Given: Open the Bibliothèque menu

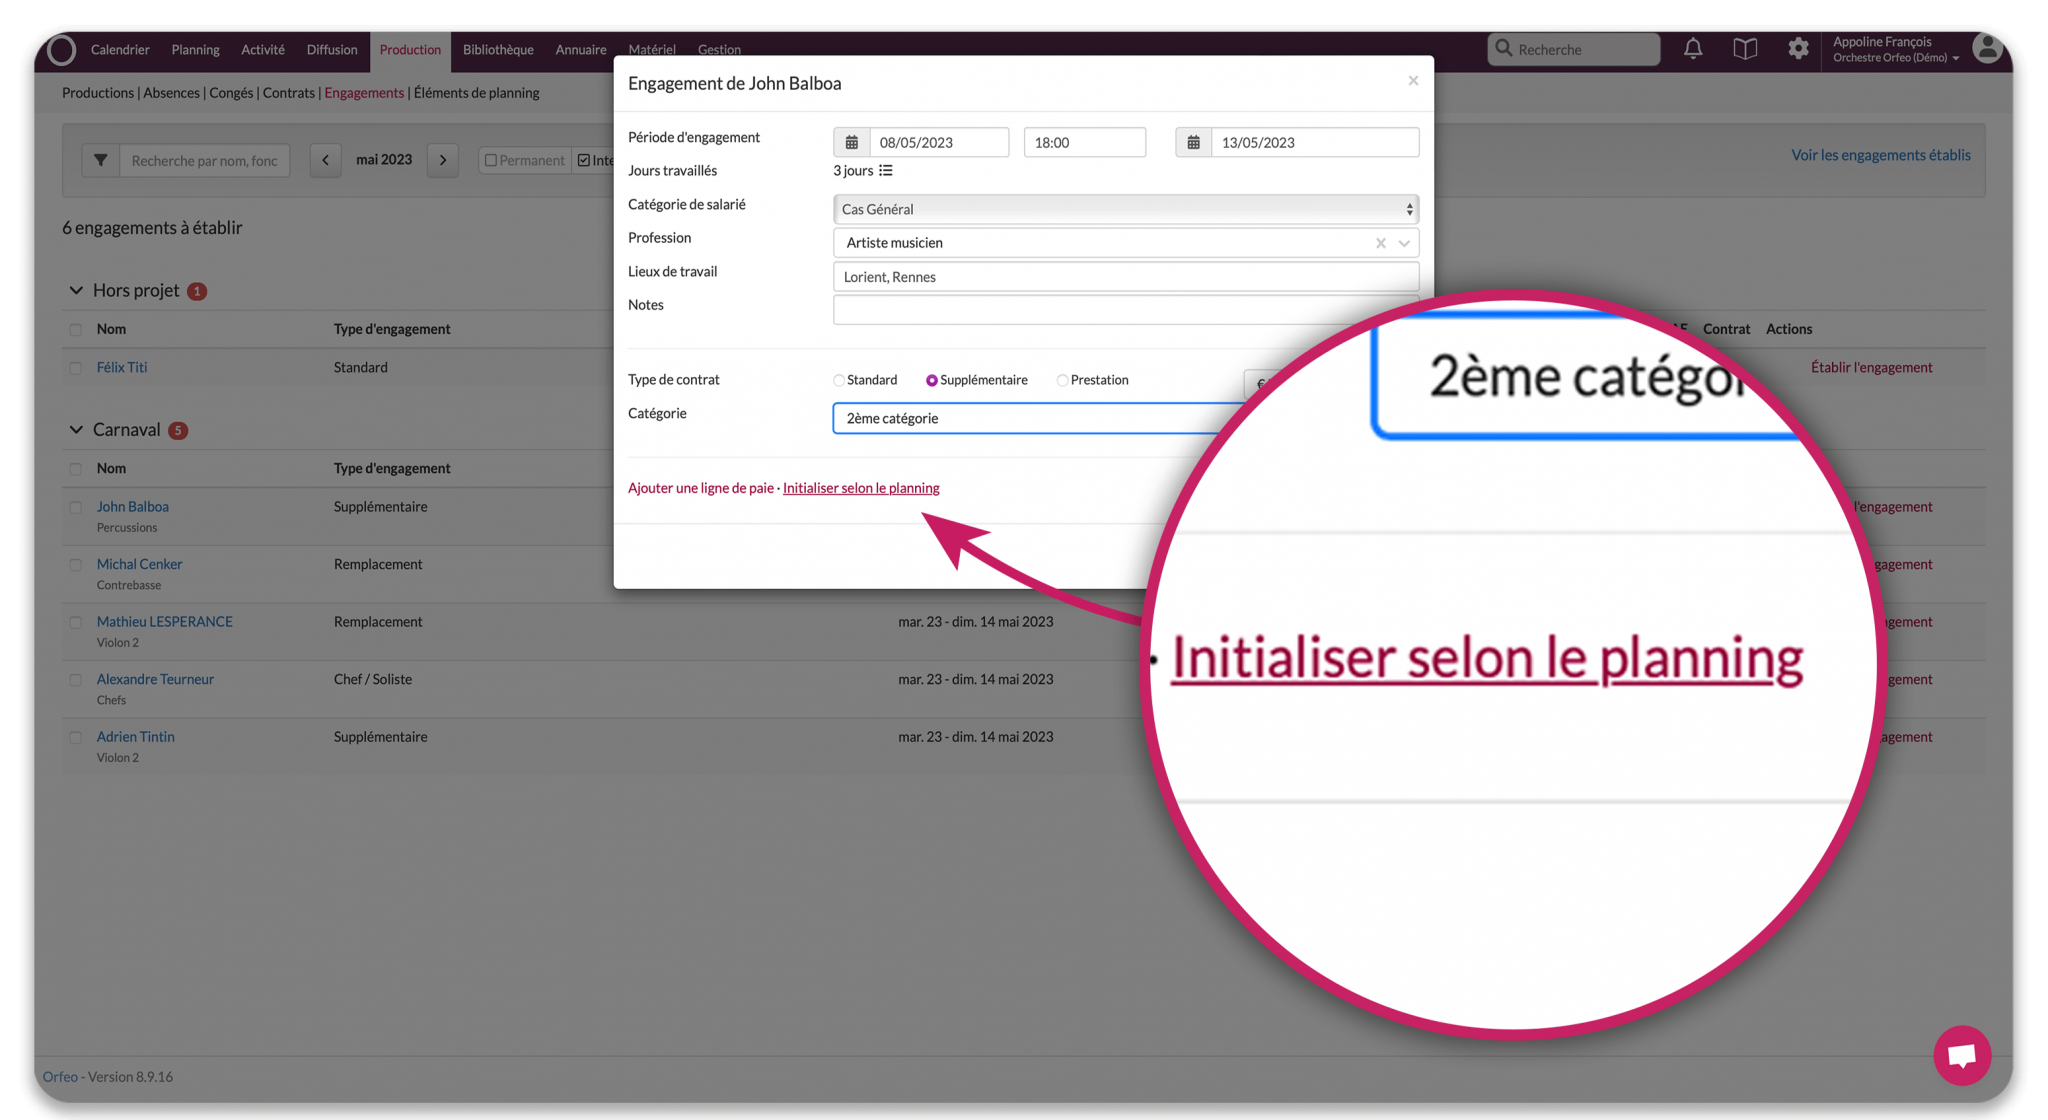Looking at the screenshot, I should click(498, 49).
